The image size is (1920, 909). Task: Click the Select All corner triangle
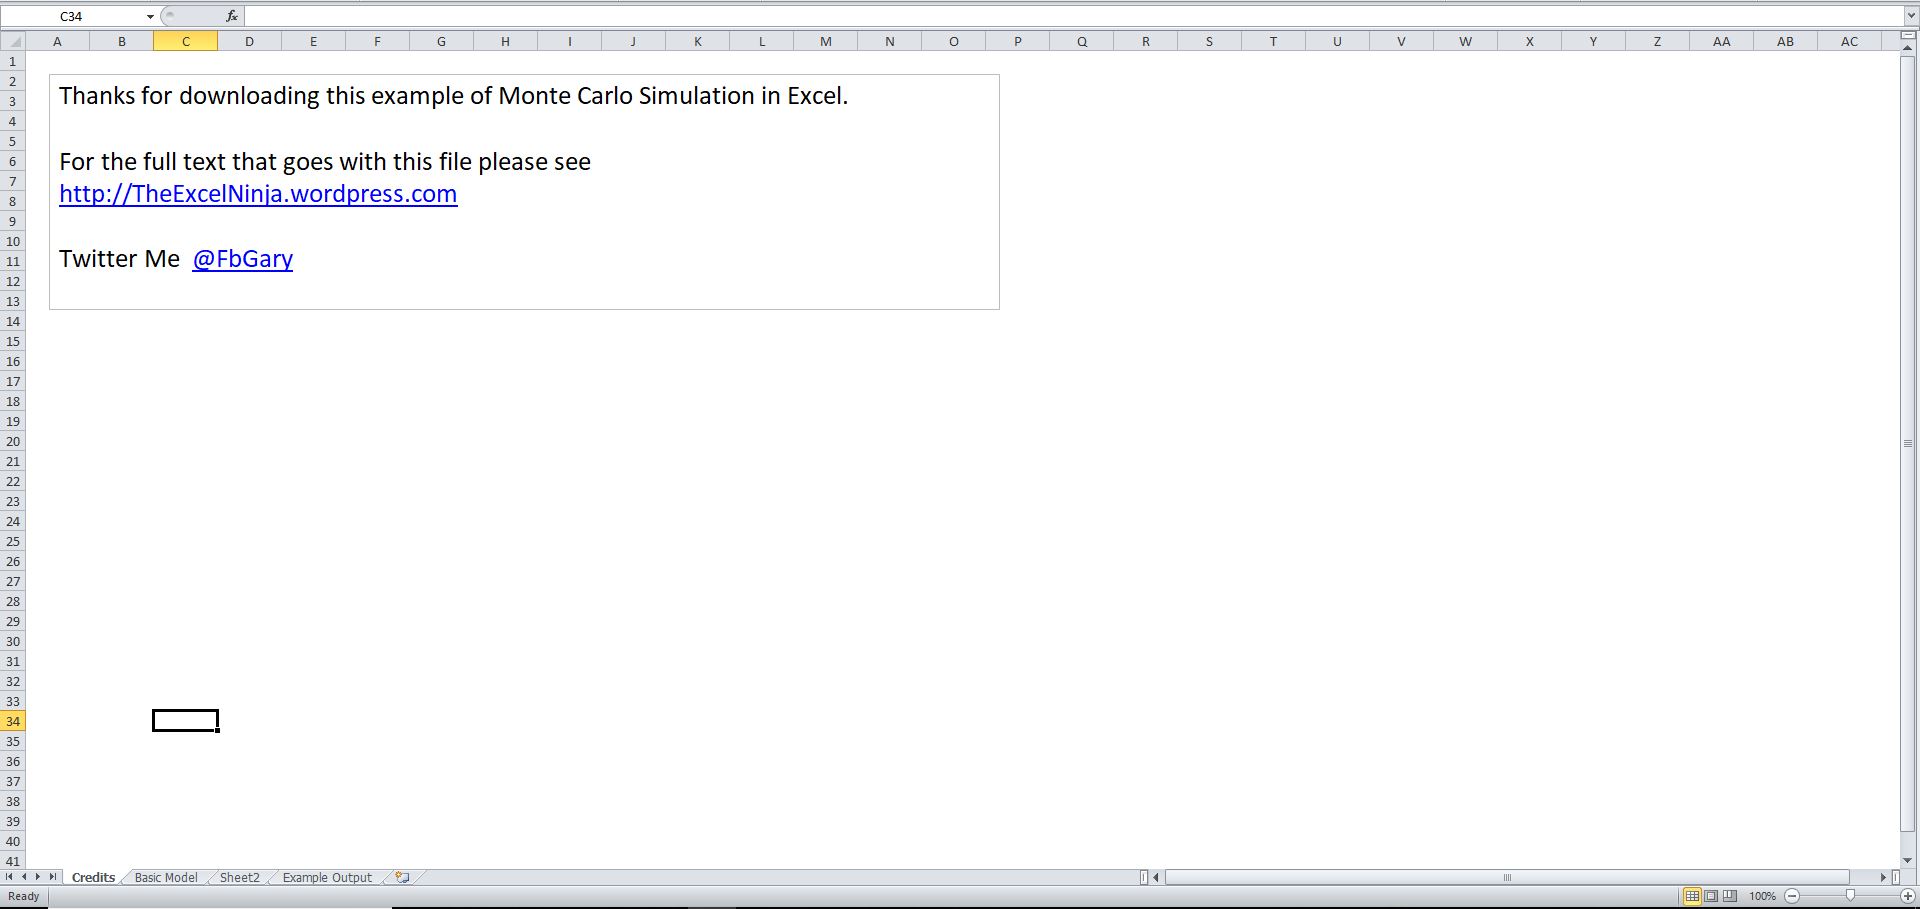point(12,41)
